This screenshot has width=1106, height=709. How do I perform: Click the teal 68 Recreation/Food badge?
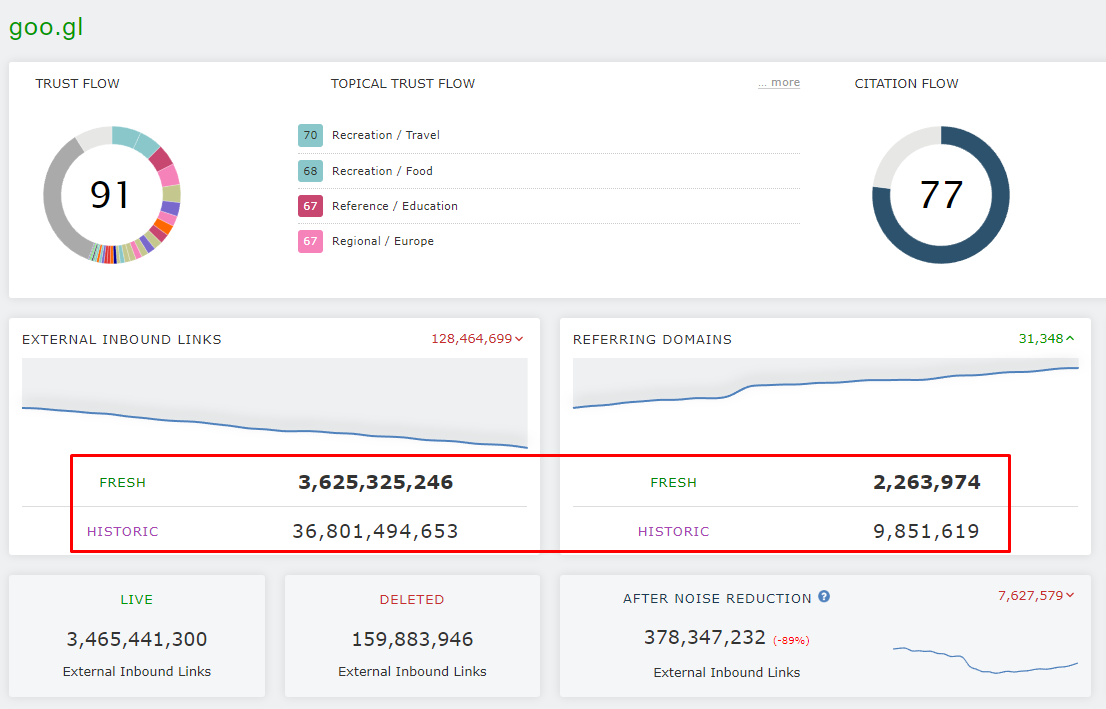pyautogui.click(x=310, y=171)
